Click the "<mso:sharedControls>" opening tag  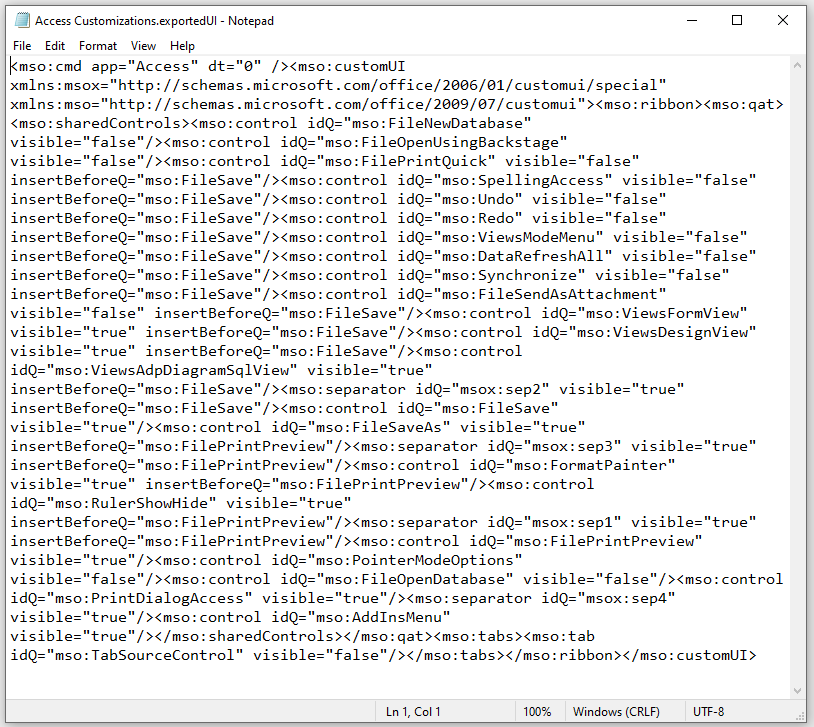(100, 124)
